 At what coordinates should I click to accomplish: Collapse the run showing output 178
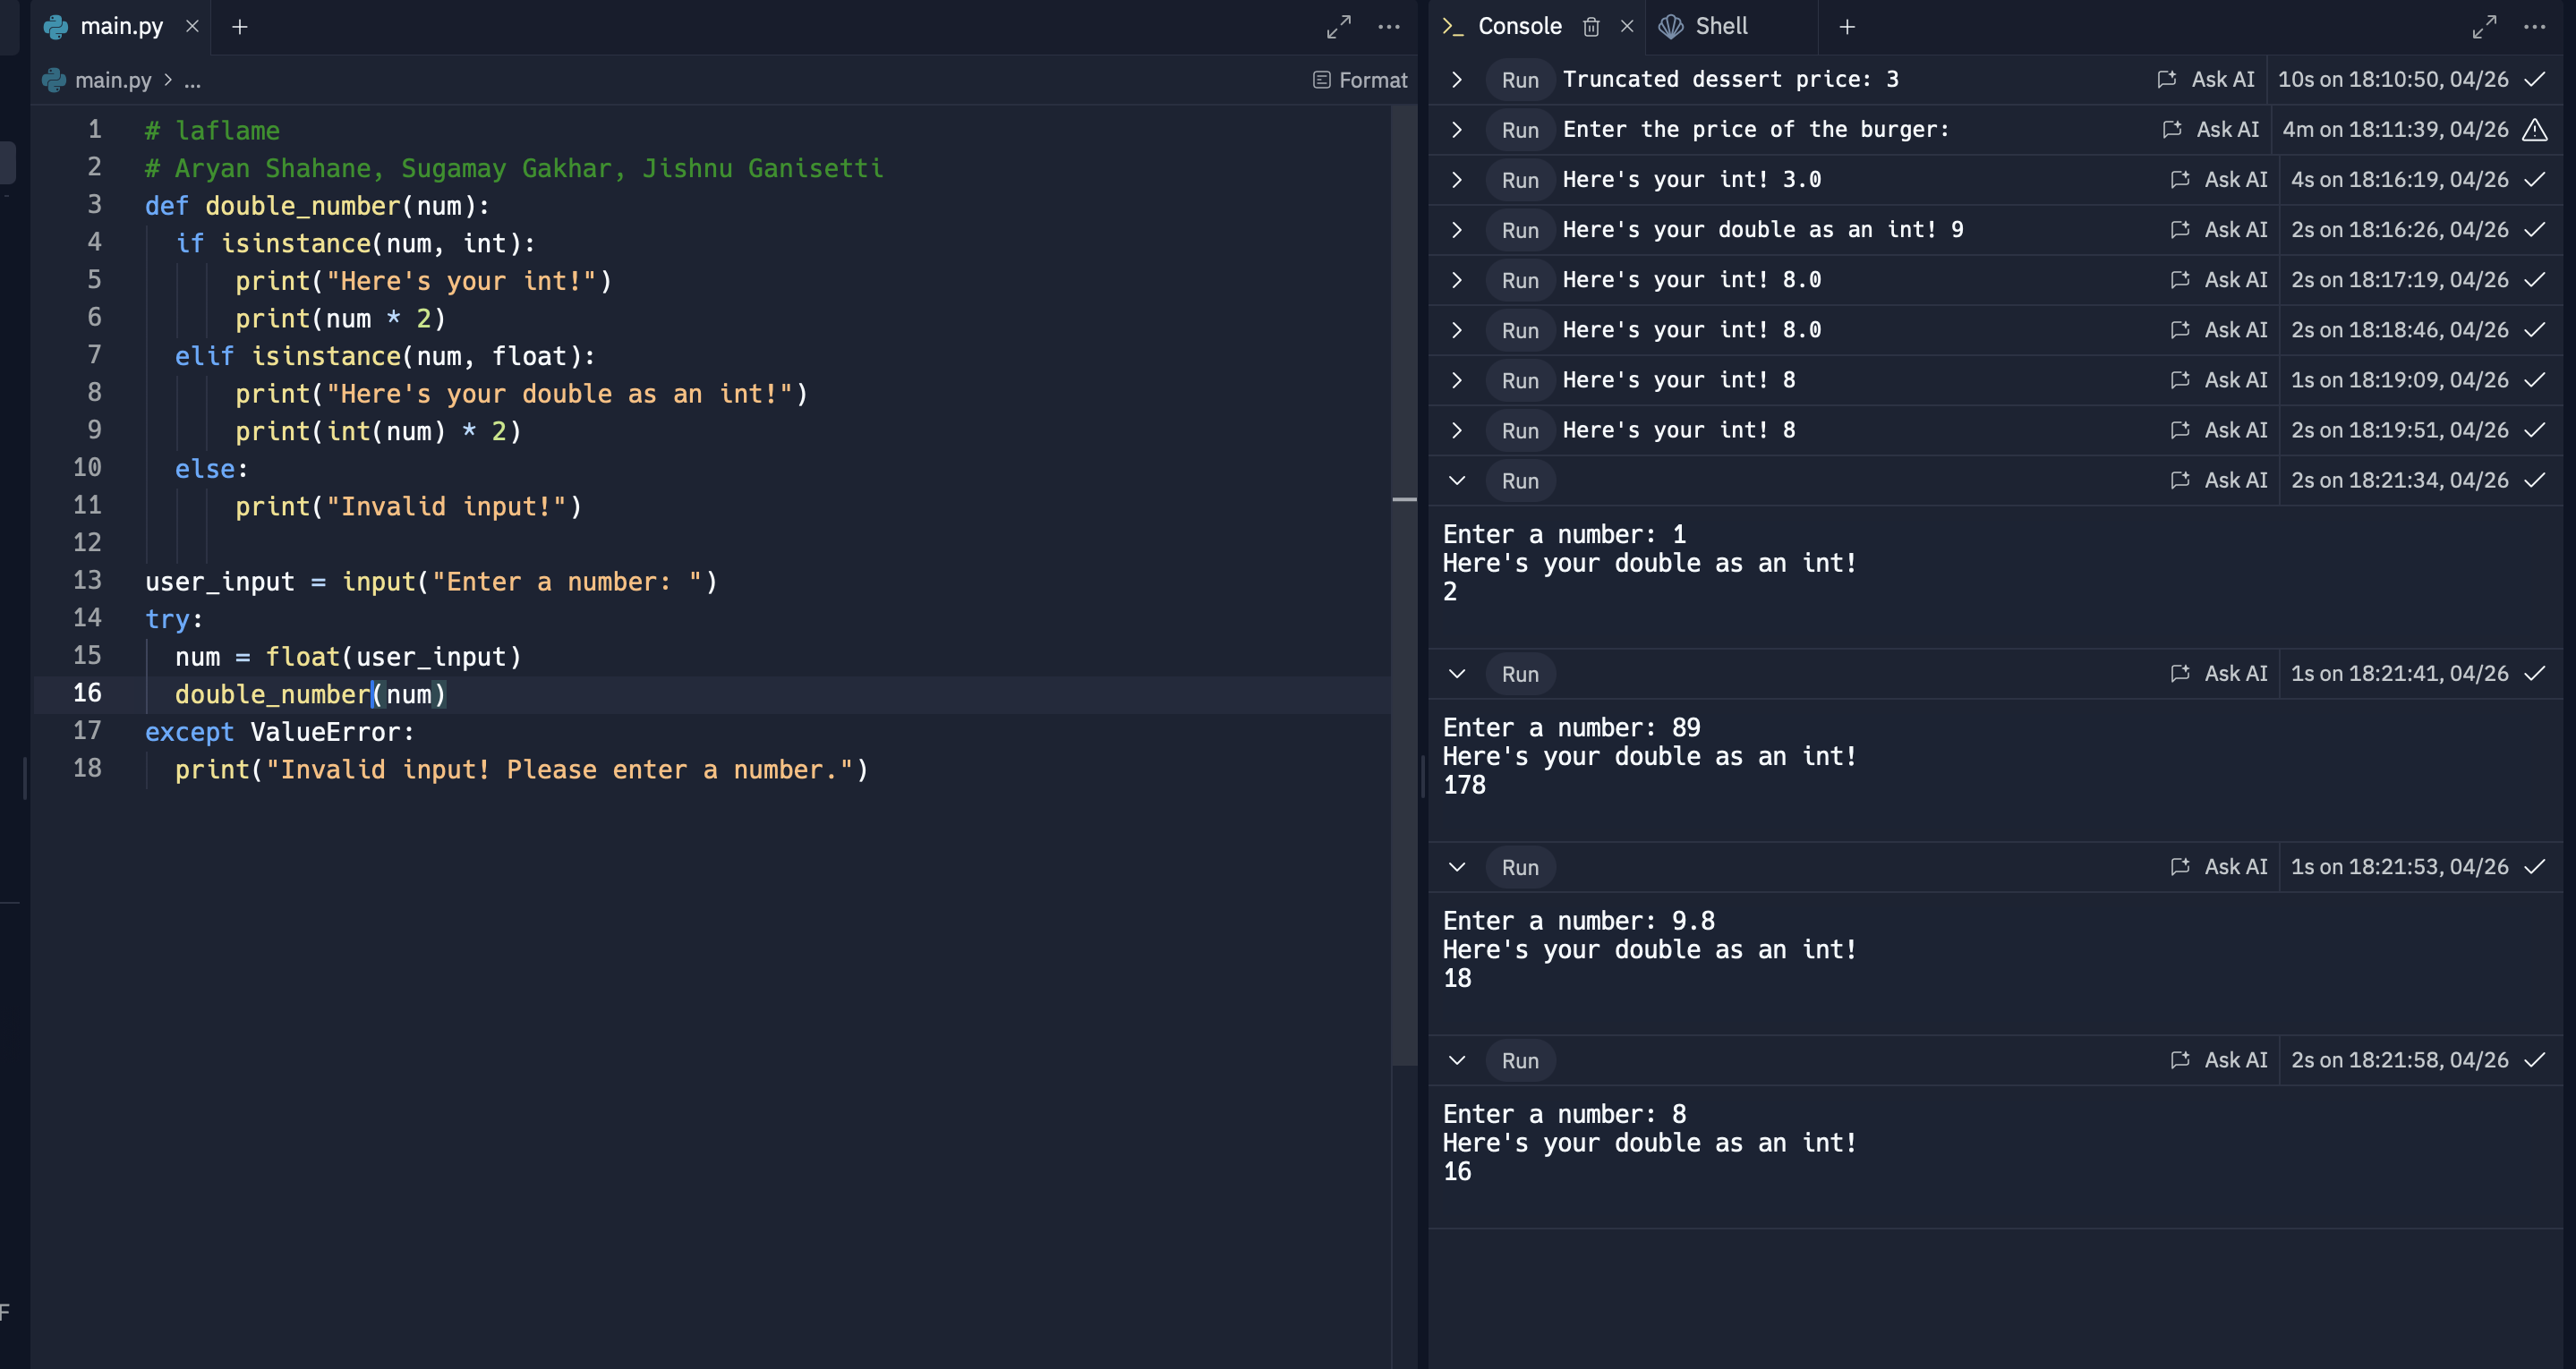pos(1457,674)
